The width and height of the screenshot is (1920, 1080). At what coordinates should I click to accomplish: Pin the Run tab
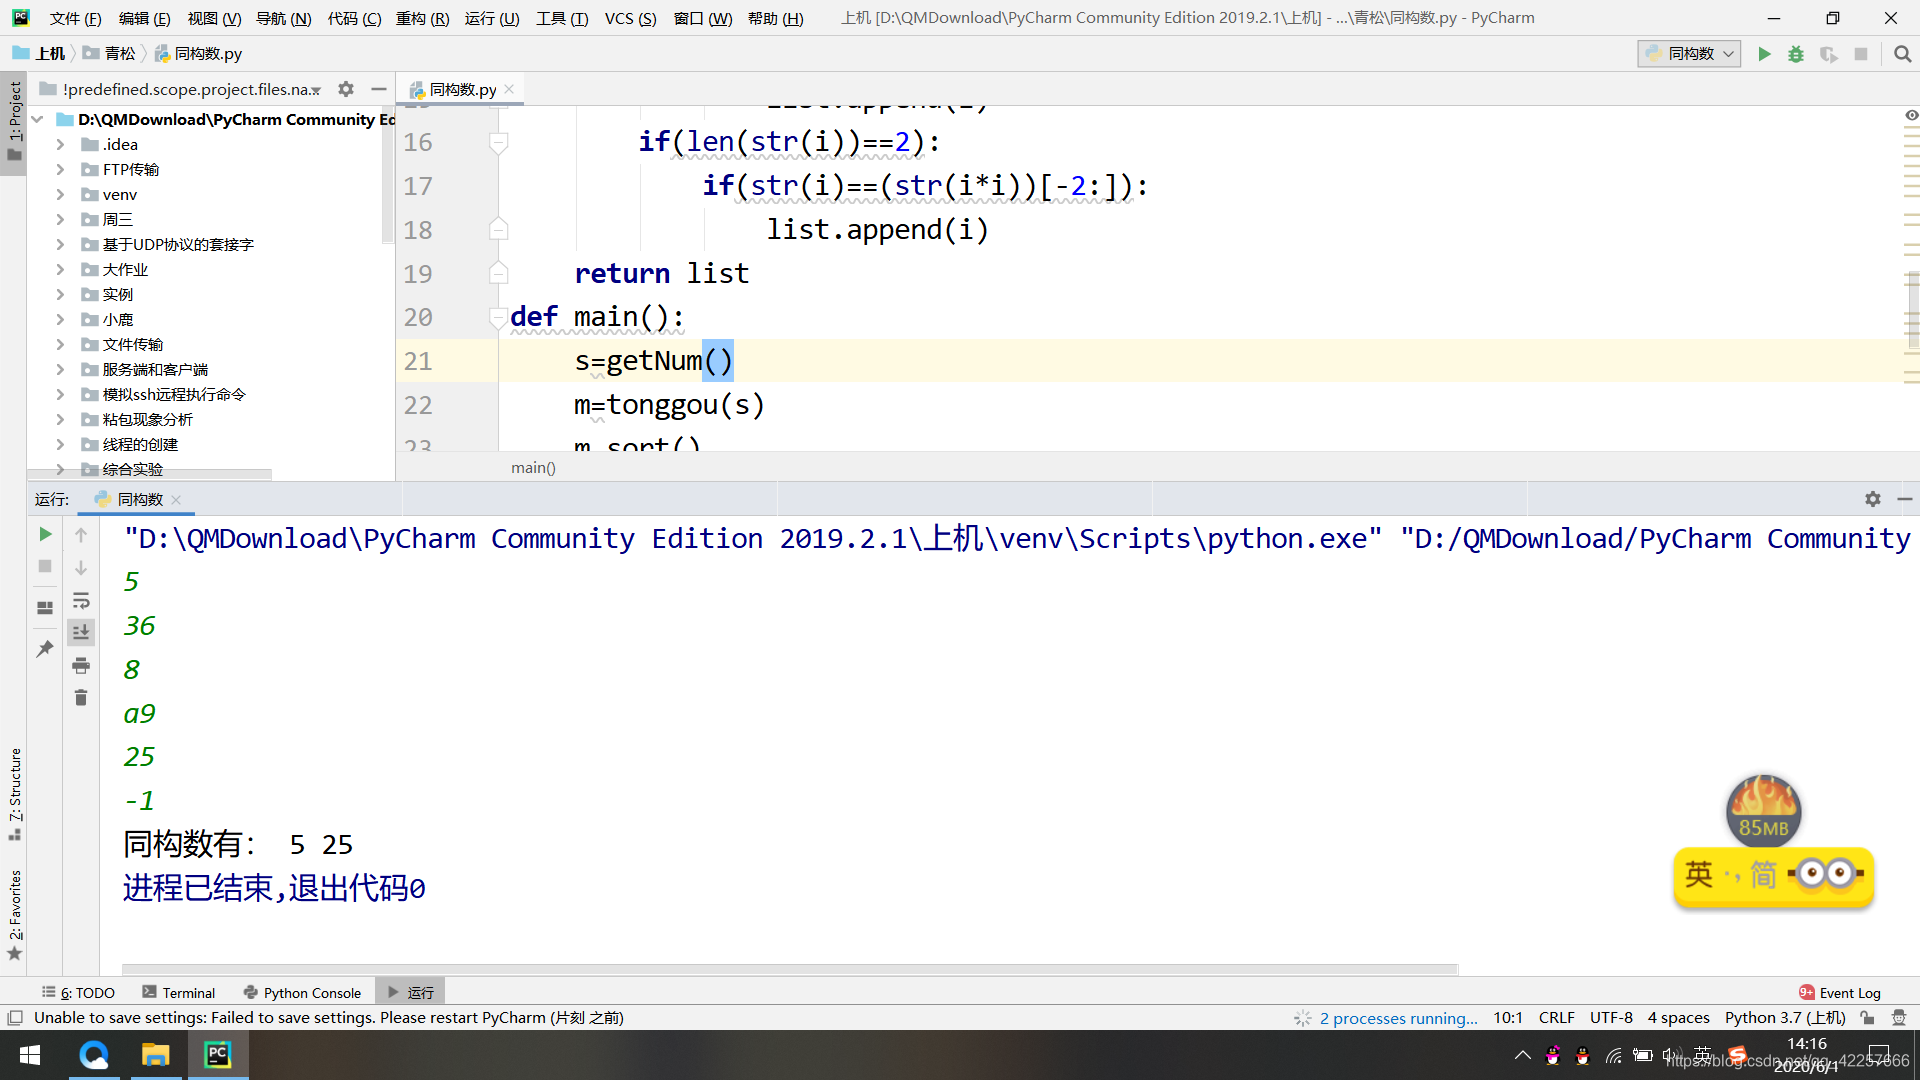[45, 649]
